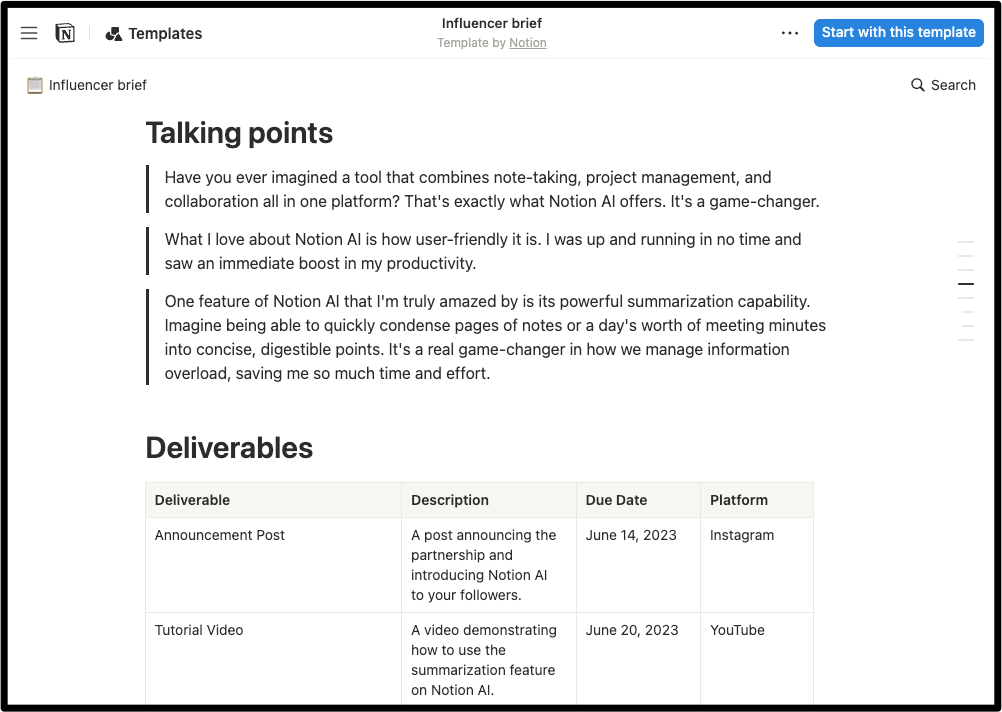This screenshot has height=712, width=1002.
Task: Click the Announcement Post table cell
Action: click(x=220, y=535)
